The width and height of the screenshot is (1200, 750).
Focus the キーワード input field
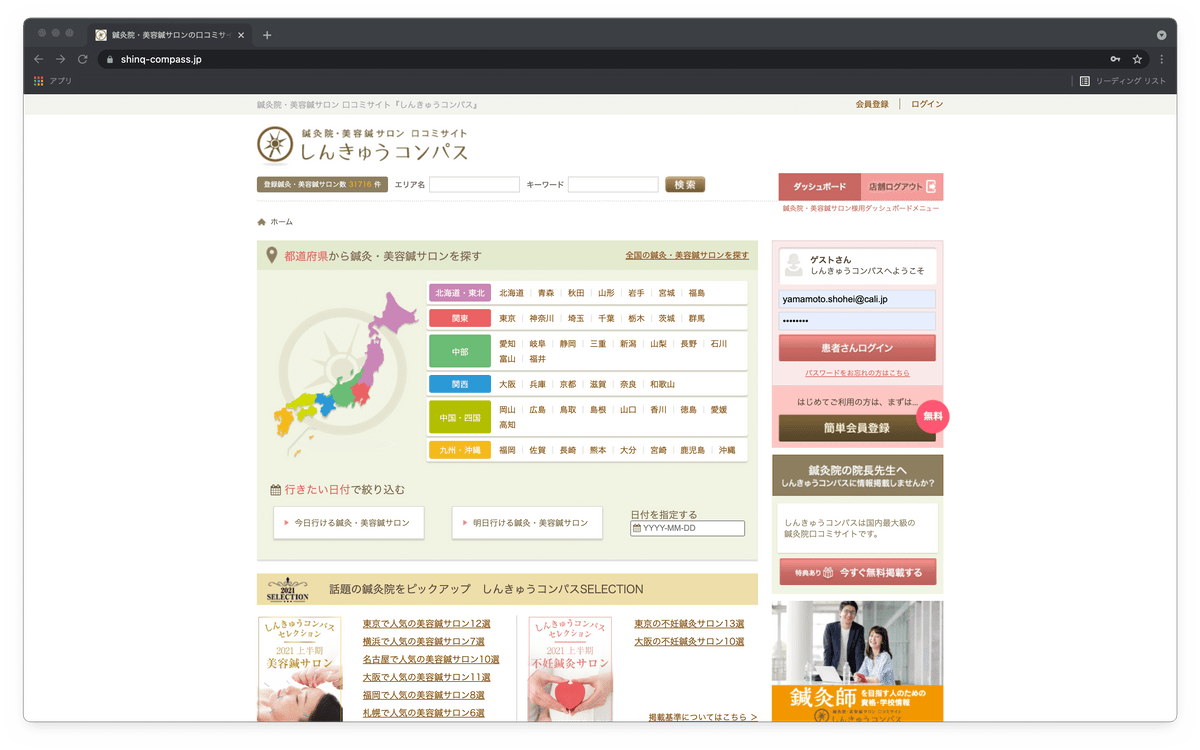[x=613, y=185]
